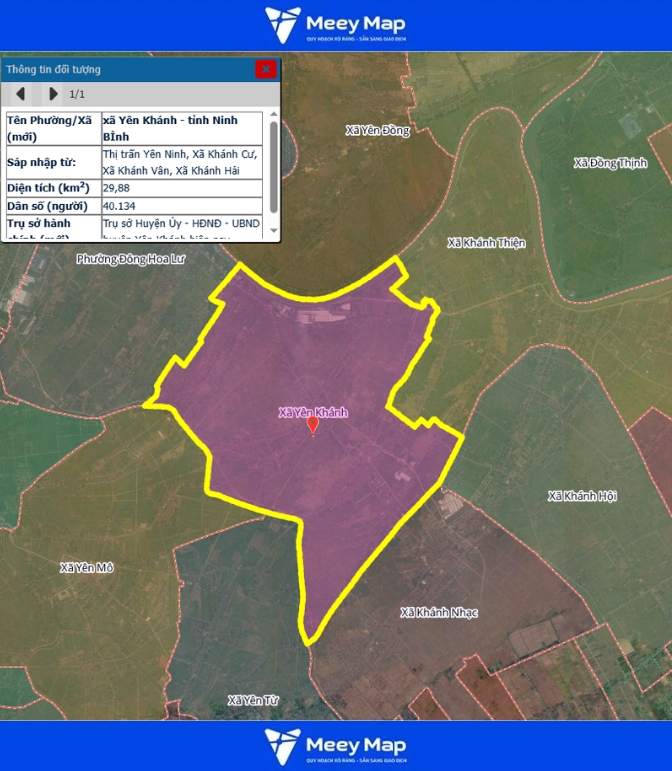Click the Xã Yên Từ label
Viewport: 672px width, 771px height.
coord(251,700)
